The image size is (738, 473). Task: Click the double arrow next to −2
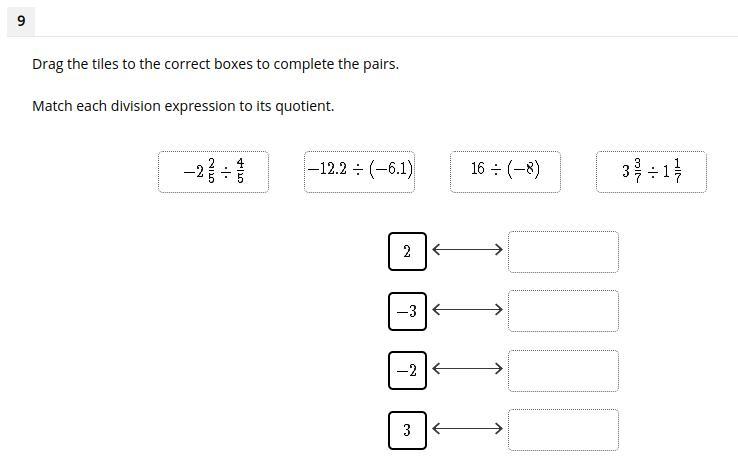click(x=467, y=369)
